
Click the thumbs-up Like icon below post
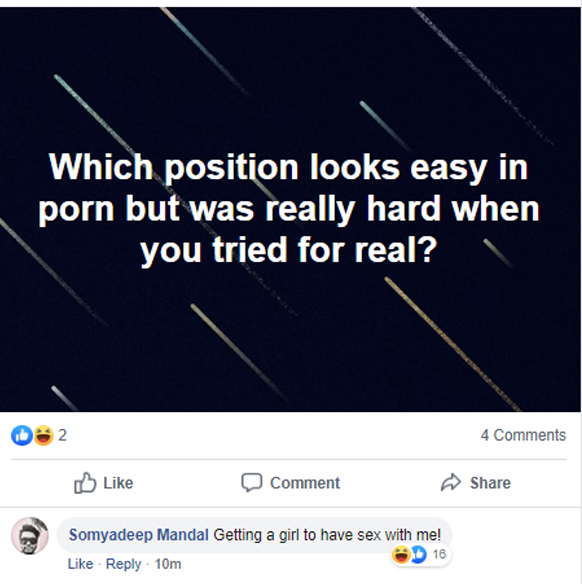click(x=85, y=483)
